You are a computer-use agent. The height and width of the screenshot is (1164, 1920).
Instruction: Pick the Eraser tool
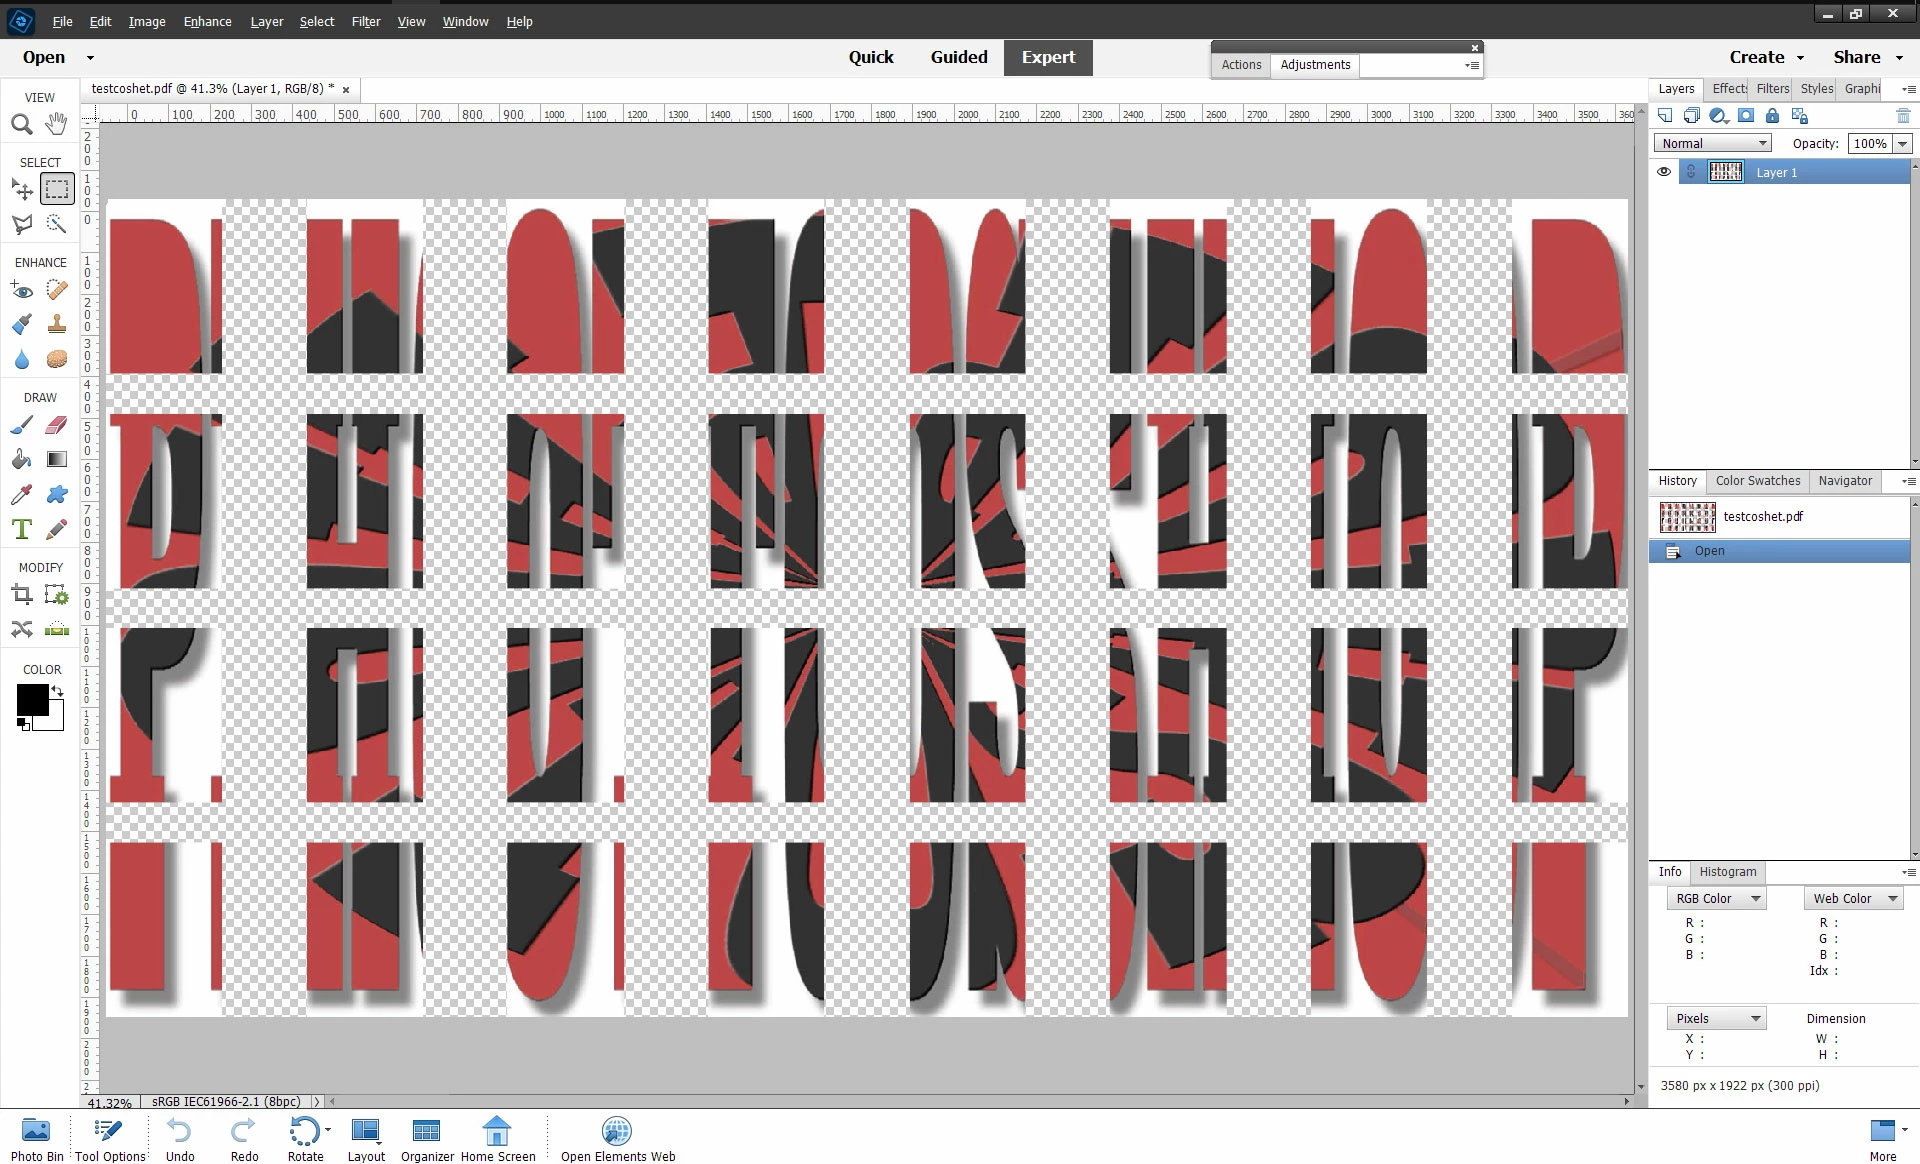(x=57, y=425)
